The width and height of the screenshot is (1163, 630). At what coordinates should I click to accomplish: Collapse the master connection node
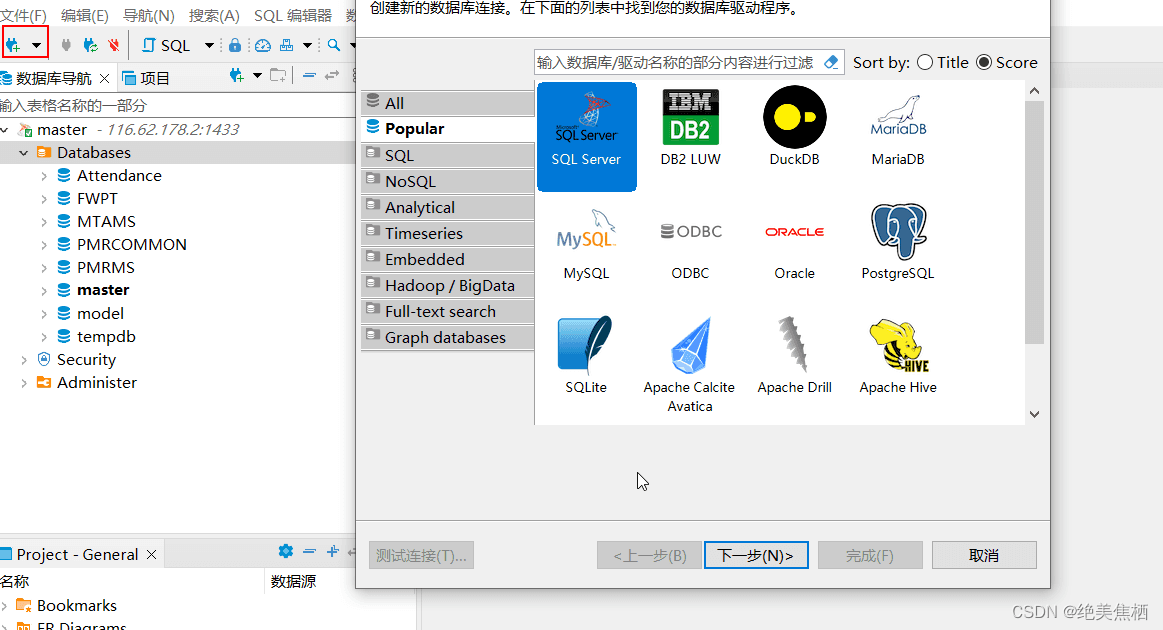(x=5, y=130)
